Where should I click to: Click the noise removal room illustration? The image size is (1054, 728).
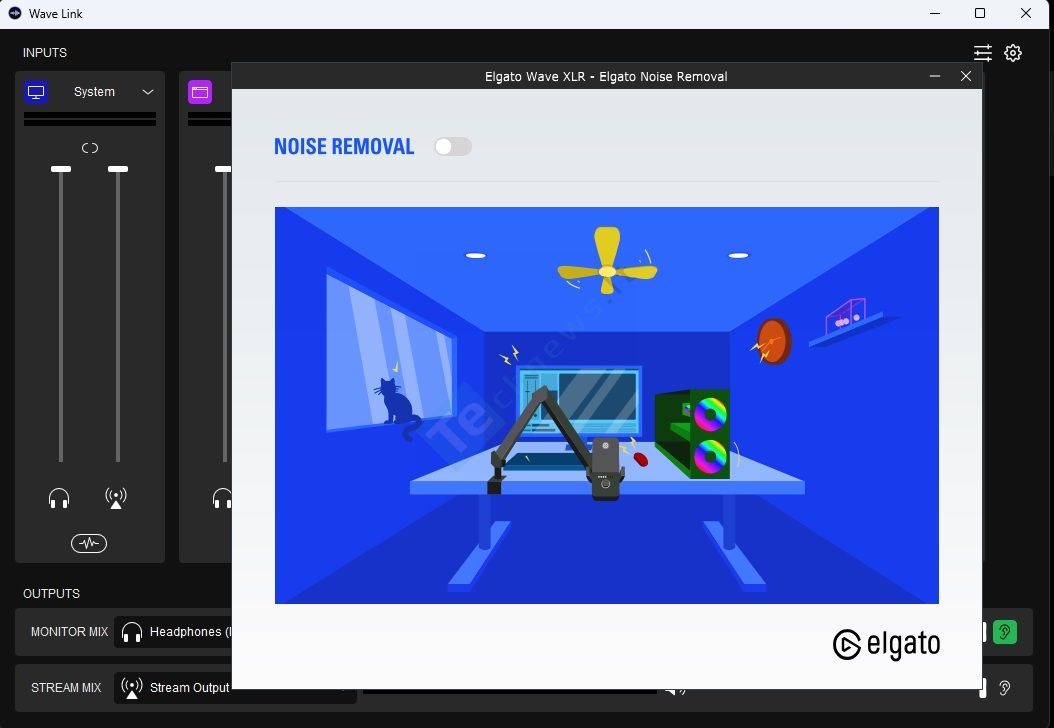606,405
